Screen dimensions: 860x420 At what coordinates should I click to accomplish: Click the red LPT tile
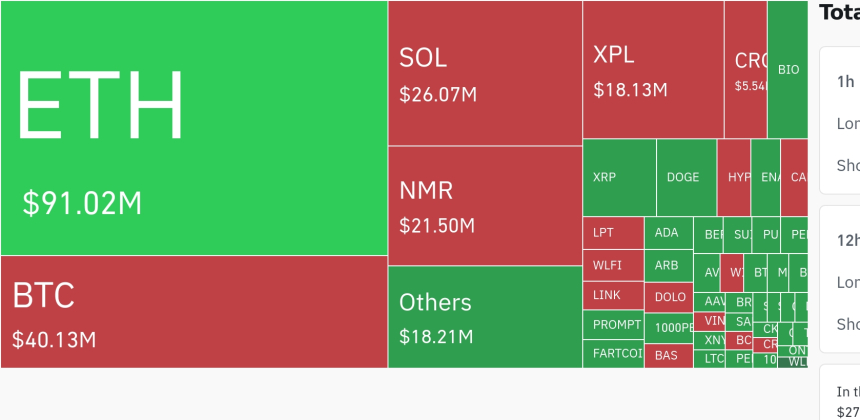click(x=613, y=233)
